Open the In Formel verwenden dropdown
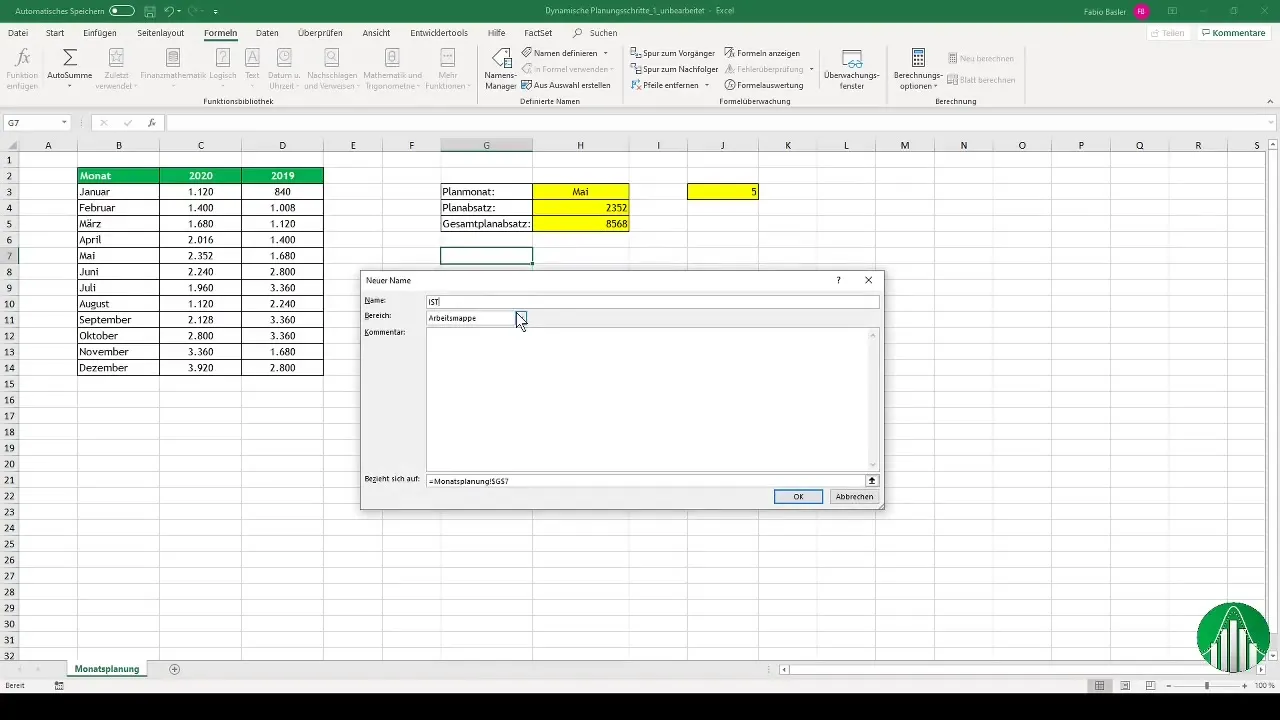Viewport: 1280px width, 720px height. [567, 69]
